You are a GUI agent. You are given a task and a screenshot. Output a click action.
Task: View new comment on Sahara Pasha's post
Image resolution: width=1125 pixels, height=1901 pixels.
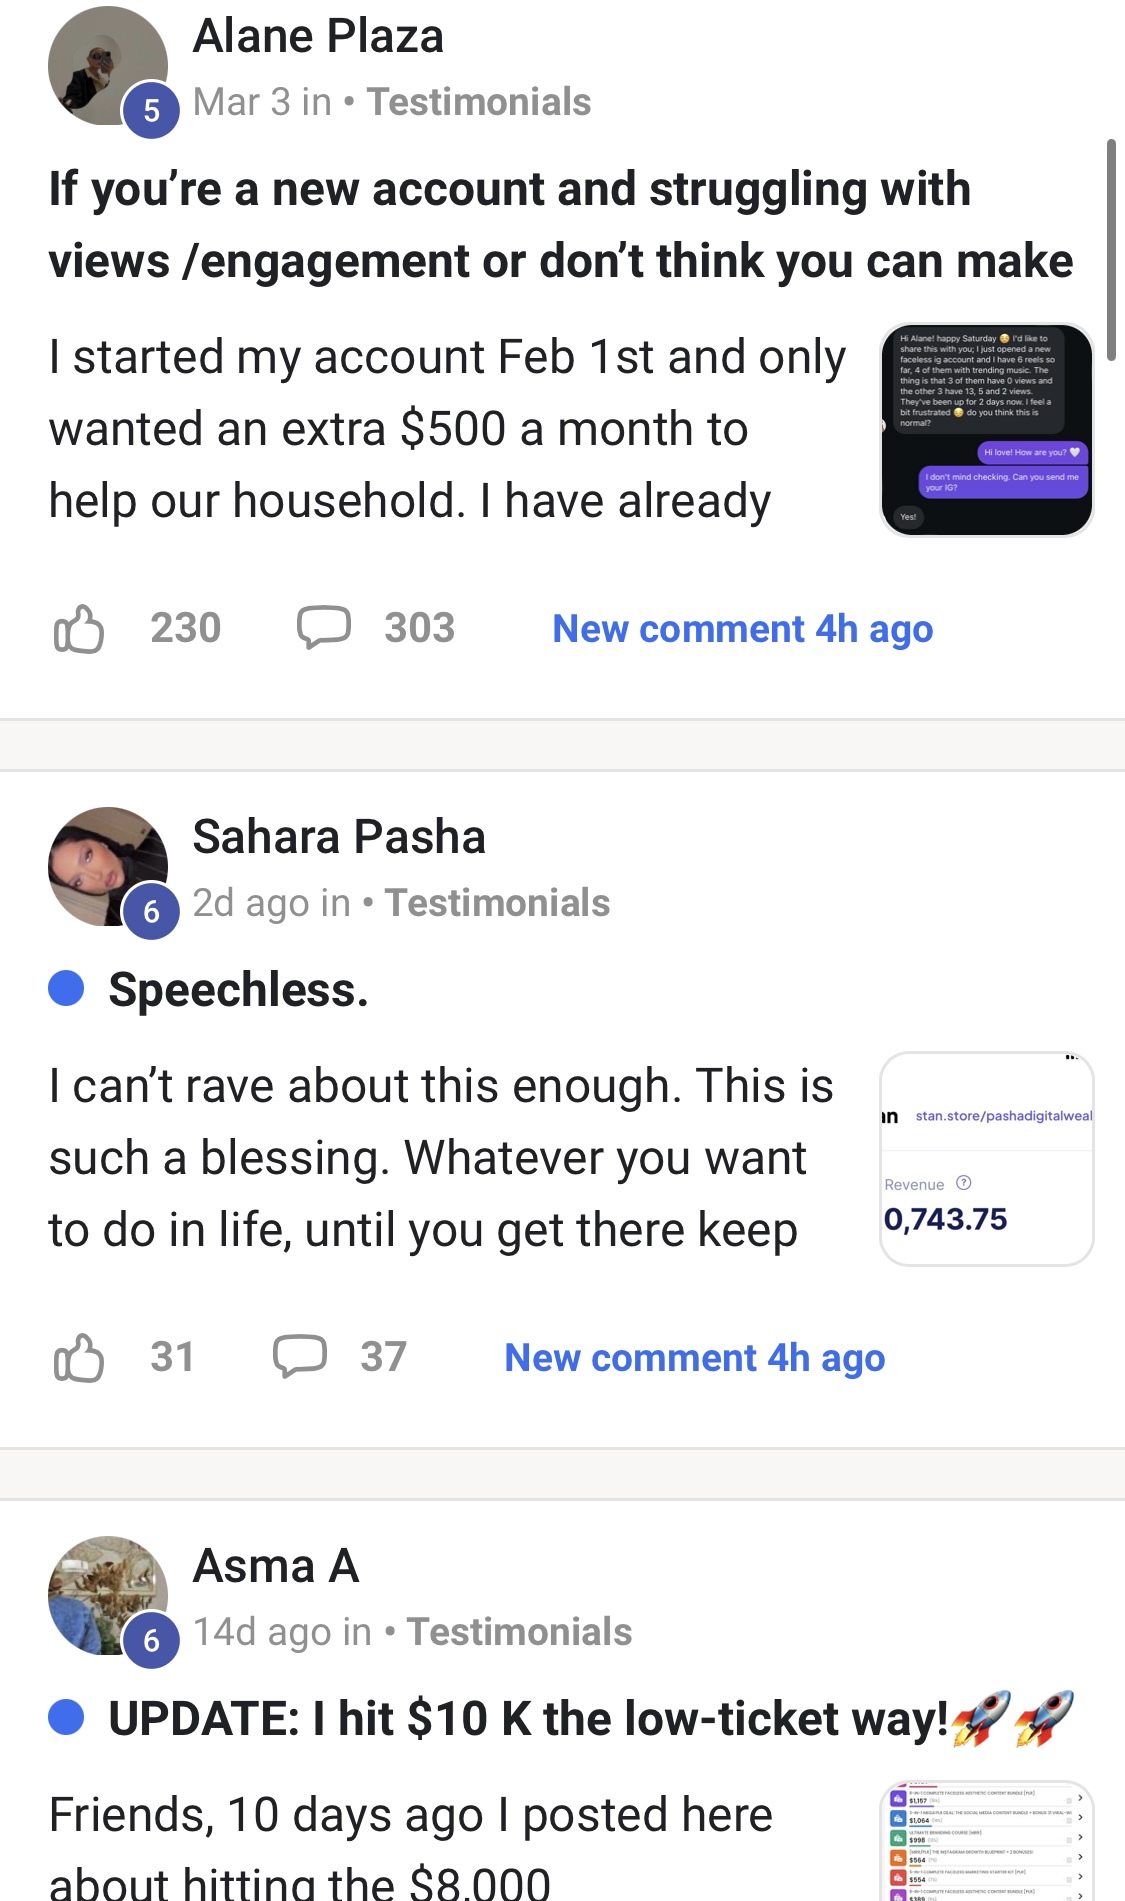pyautogui.click(x=694, y=1358)
